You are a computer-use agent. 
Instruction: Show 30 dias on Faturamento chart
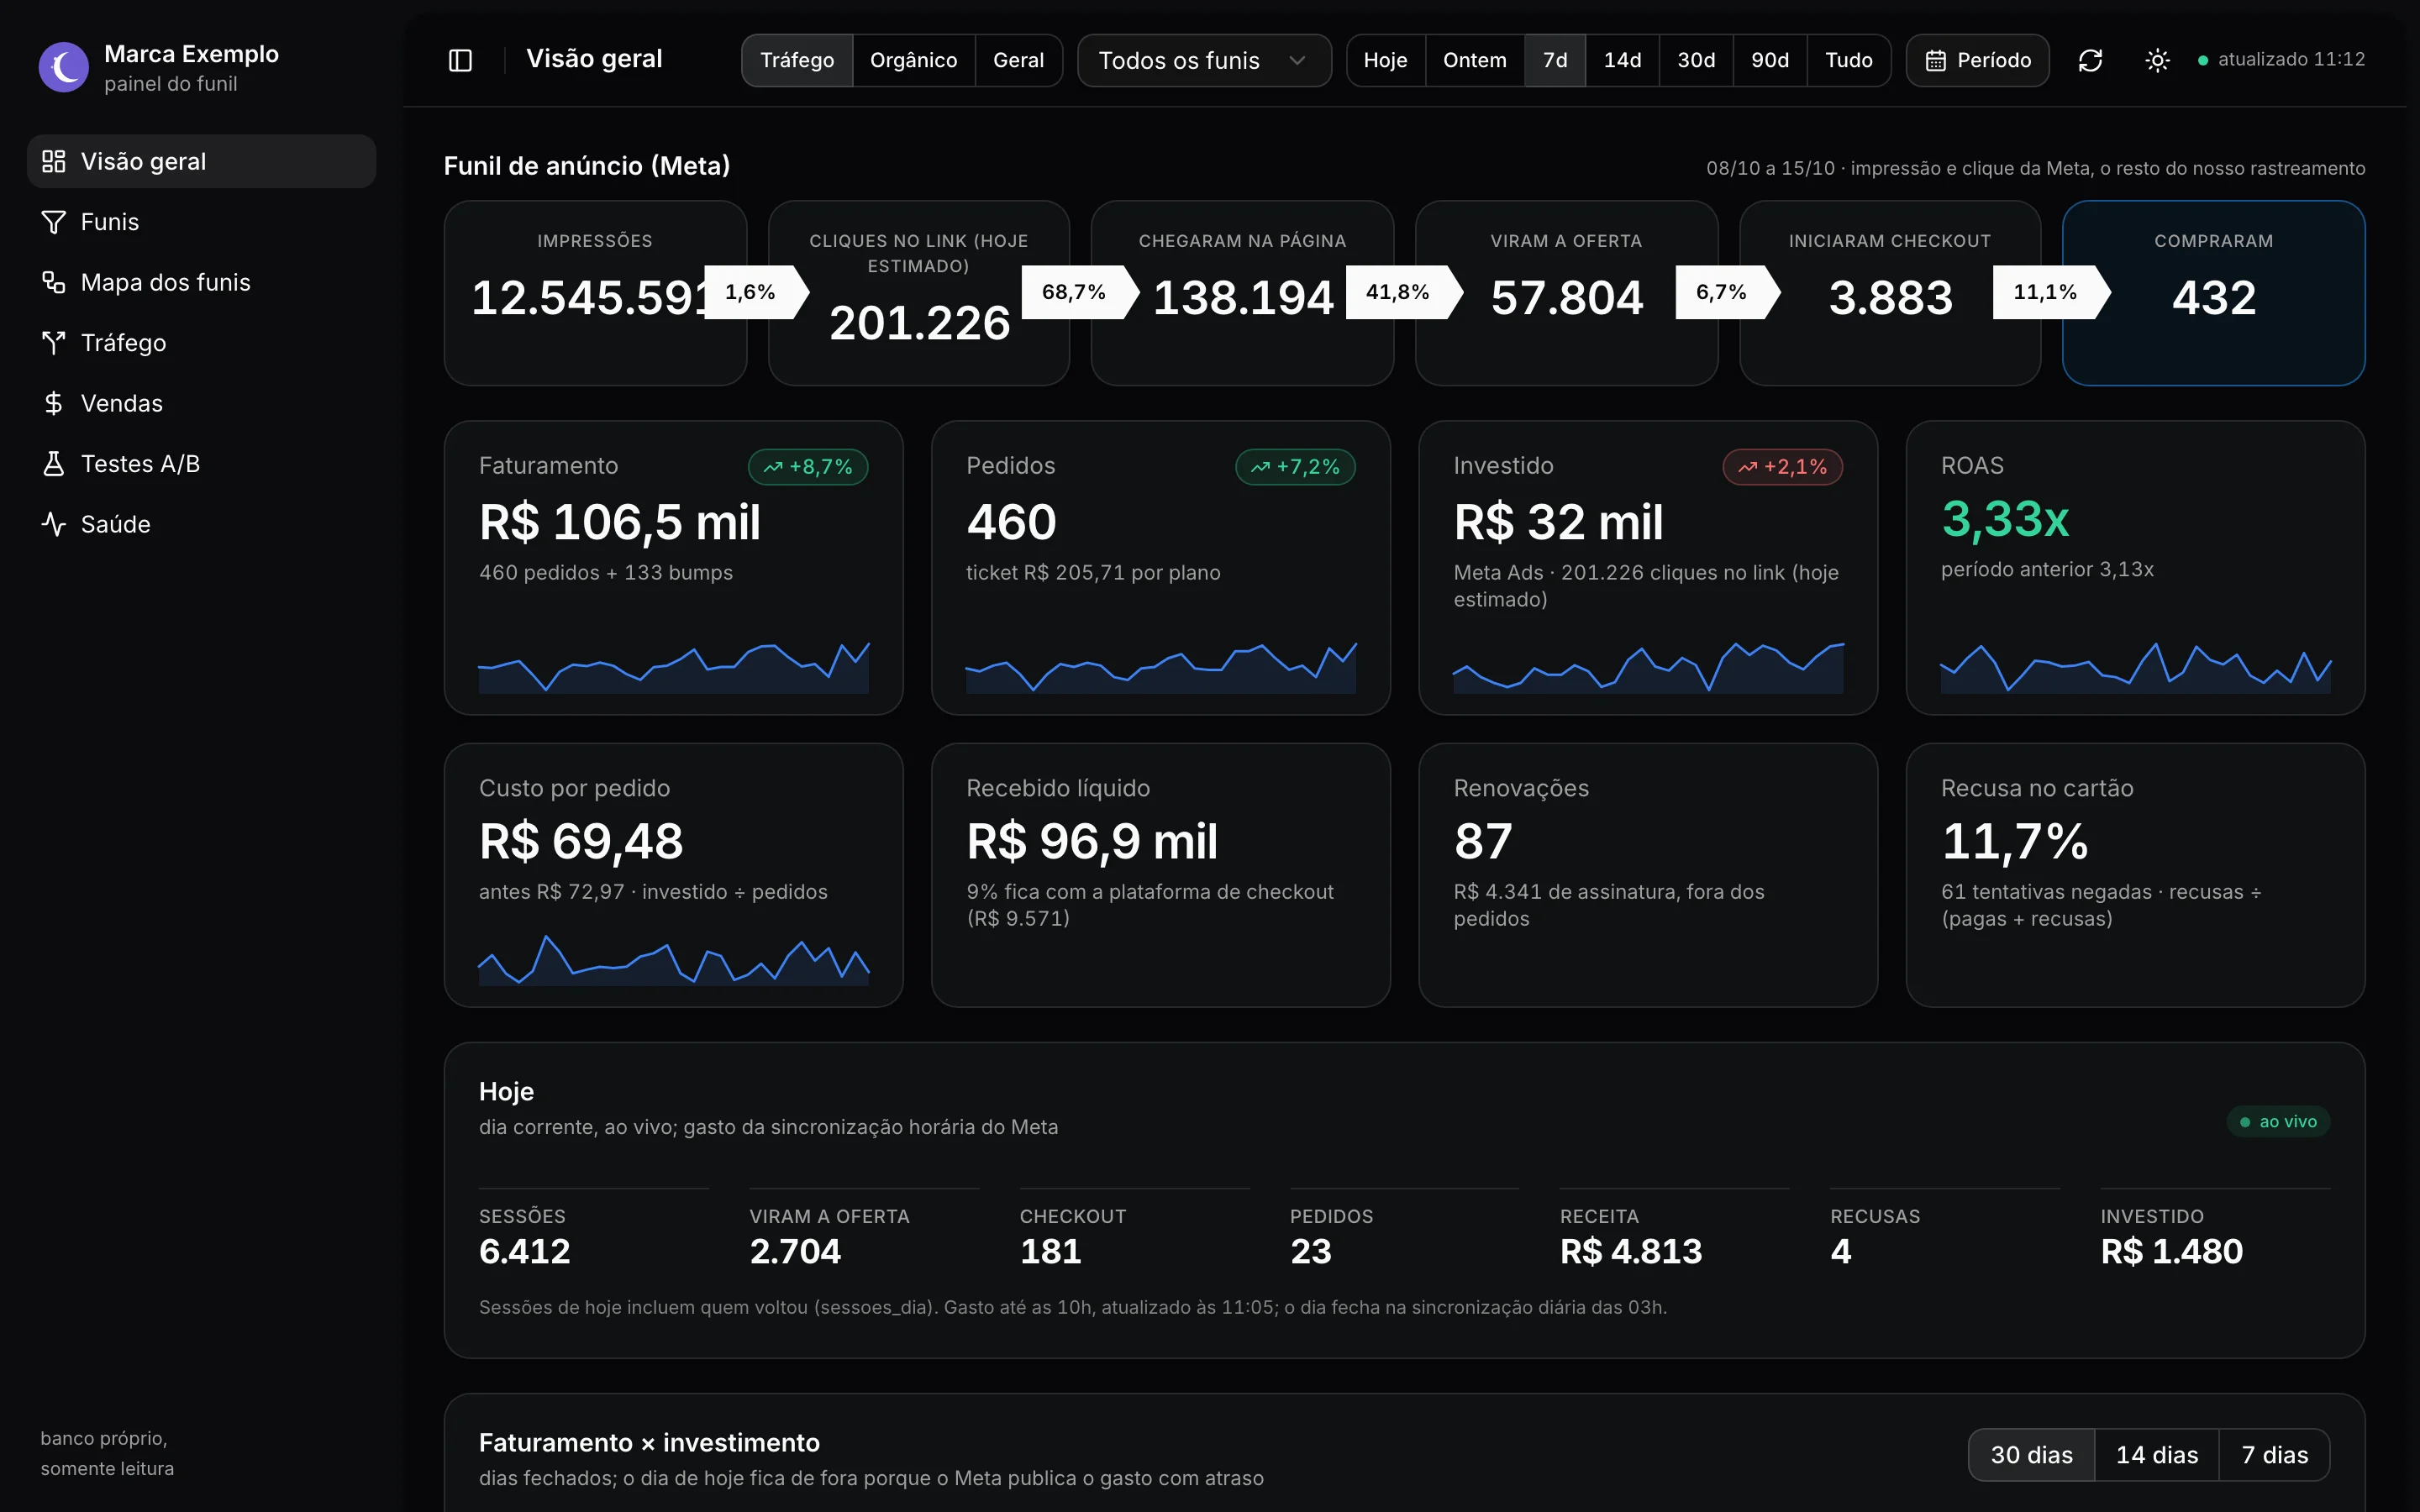2031,1455
